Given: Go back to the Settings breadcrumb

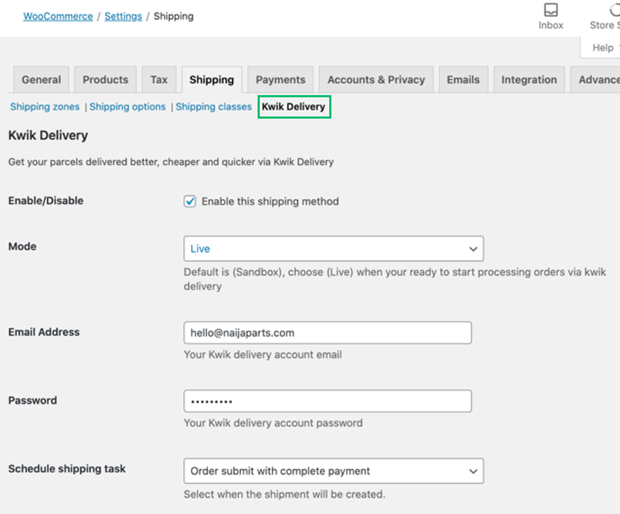Looking at the screenshot, I should click(x=123, y=17).
